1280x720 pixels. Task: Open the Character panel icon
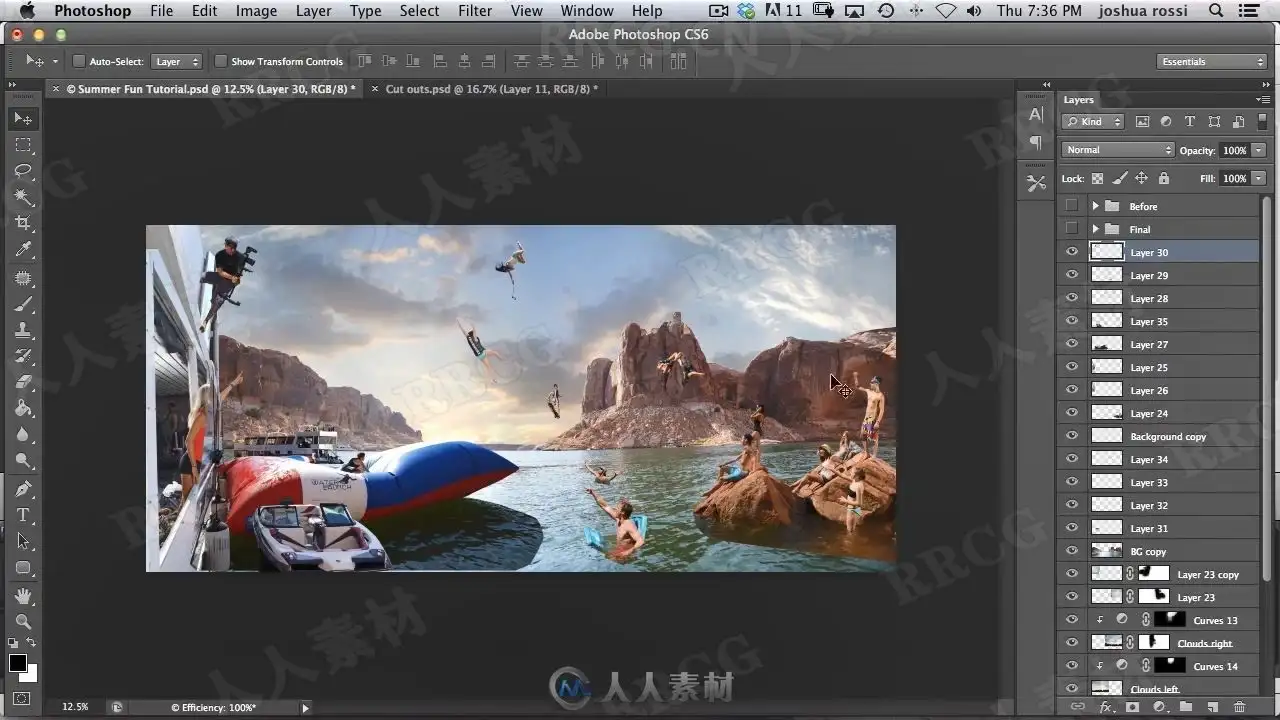pyautogui.click(x=1036, y=115)
